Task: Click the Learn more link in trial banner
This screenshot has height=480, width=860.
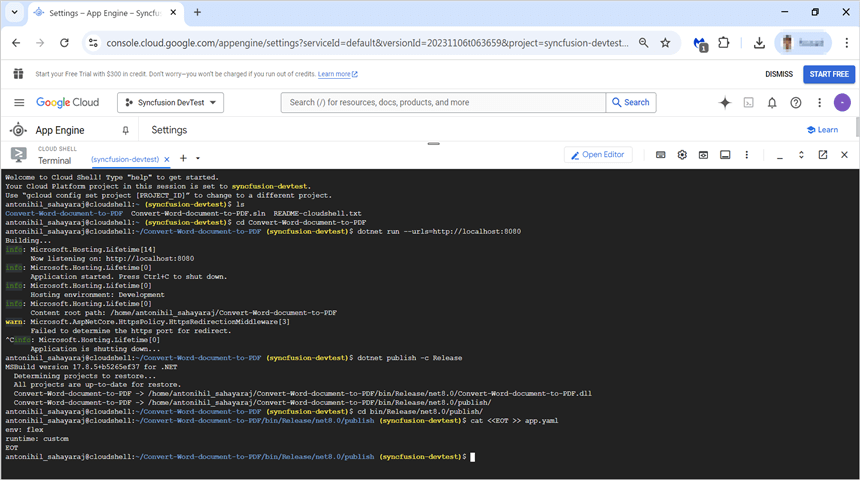Action: point(336,74)
